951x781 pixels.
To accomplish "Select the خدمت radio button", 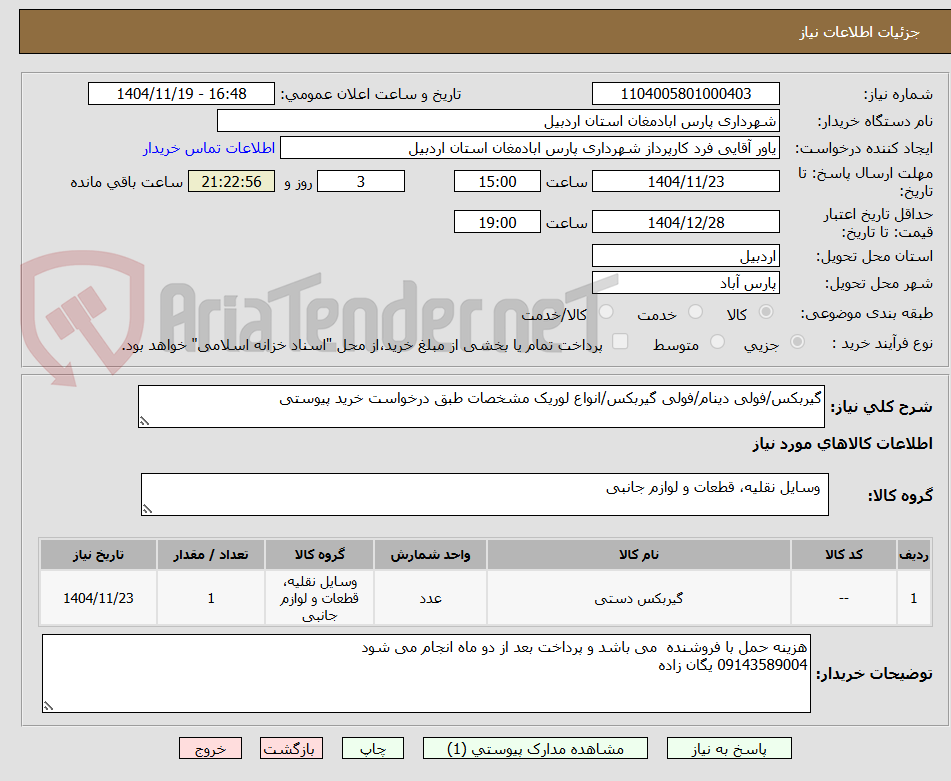I will pos(695,312).
